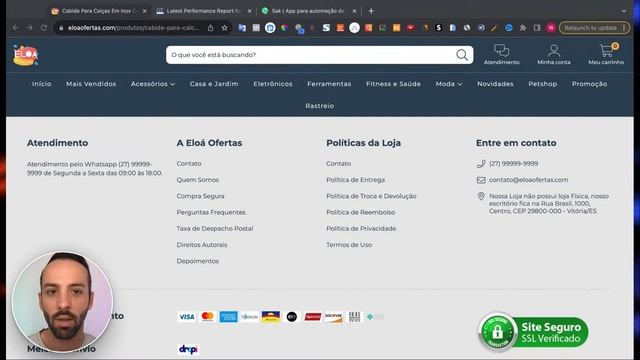The height and width of the screenshot is (360, 640).
Task: Click Site Seguro SSL Verificado badge
Action: point(533,332)
